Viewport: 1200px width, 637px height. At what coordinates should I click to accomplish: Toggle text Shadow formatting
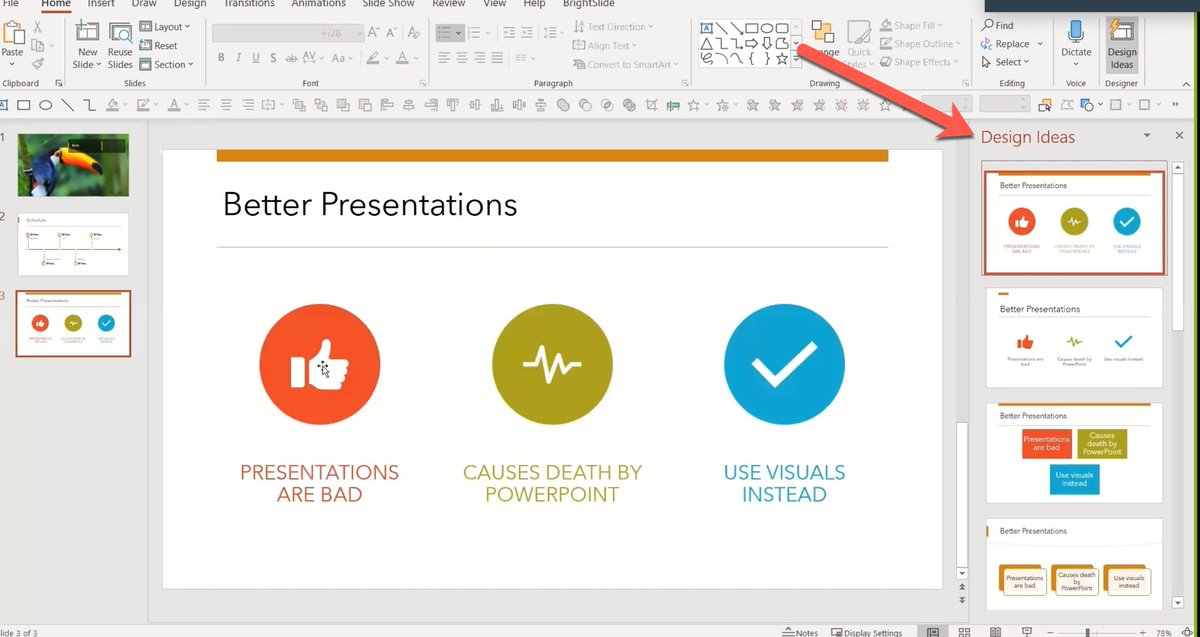274,58
